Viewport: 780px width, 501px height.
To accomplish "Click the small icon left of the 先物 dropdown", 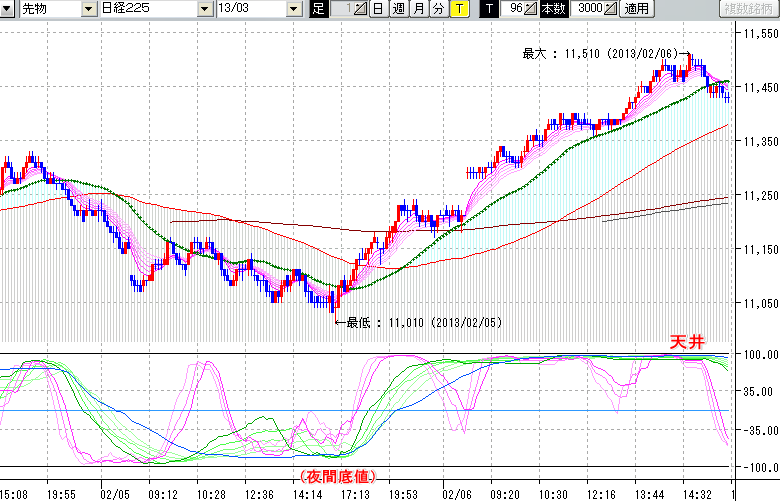I will click(x=8, y=9).
